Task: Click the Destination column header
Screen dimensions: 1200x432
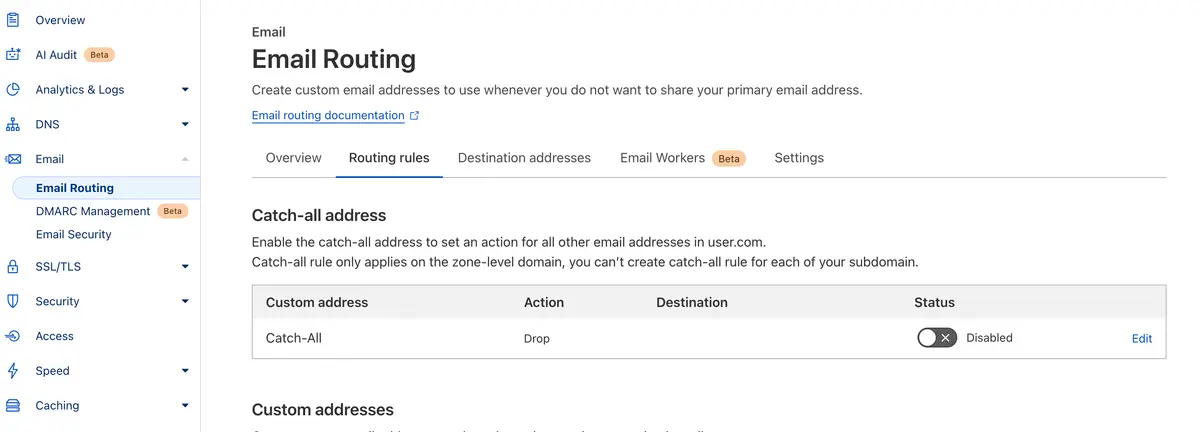Action: 692,302
